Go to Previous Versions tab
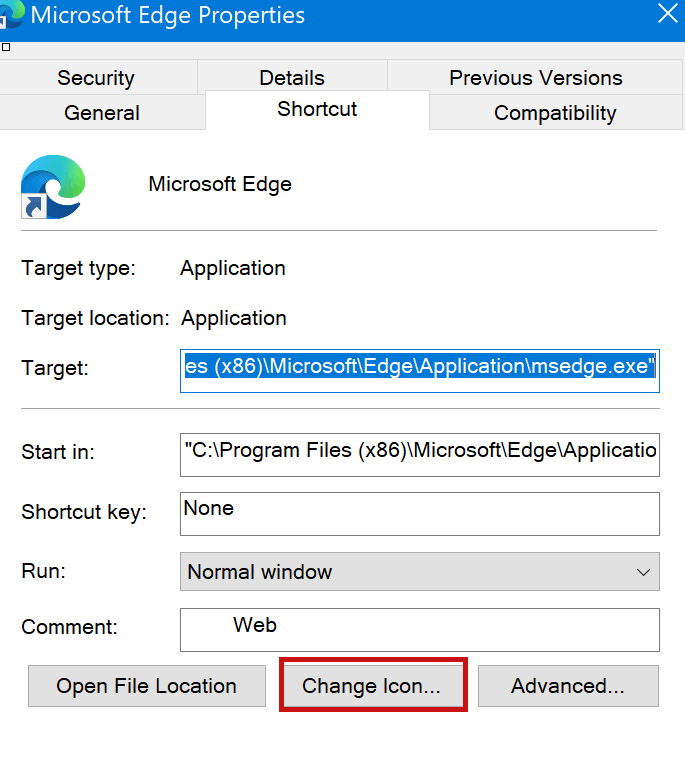The height and width of the screenshot is (762, 685). point(535,78)
